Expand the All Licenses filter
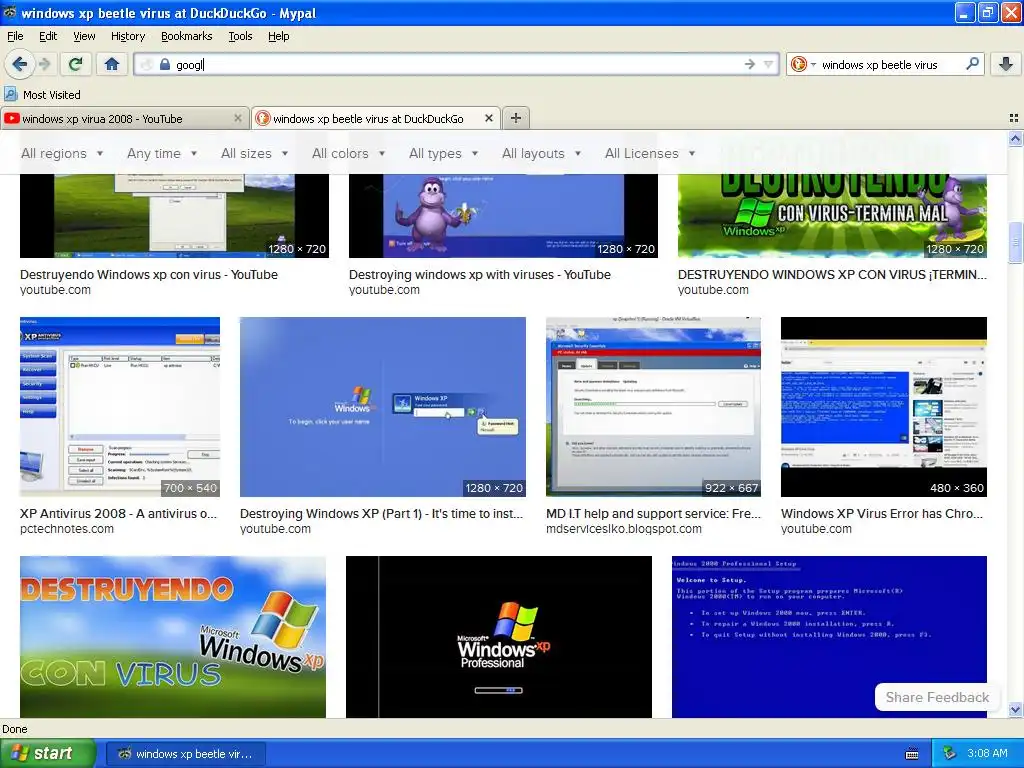 pyautogui.click(x=650, y=153)
